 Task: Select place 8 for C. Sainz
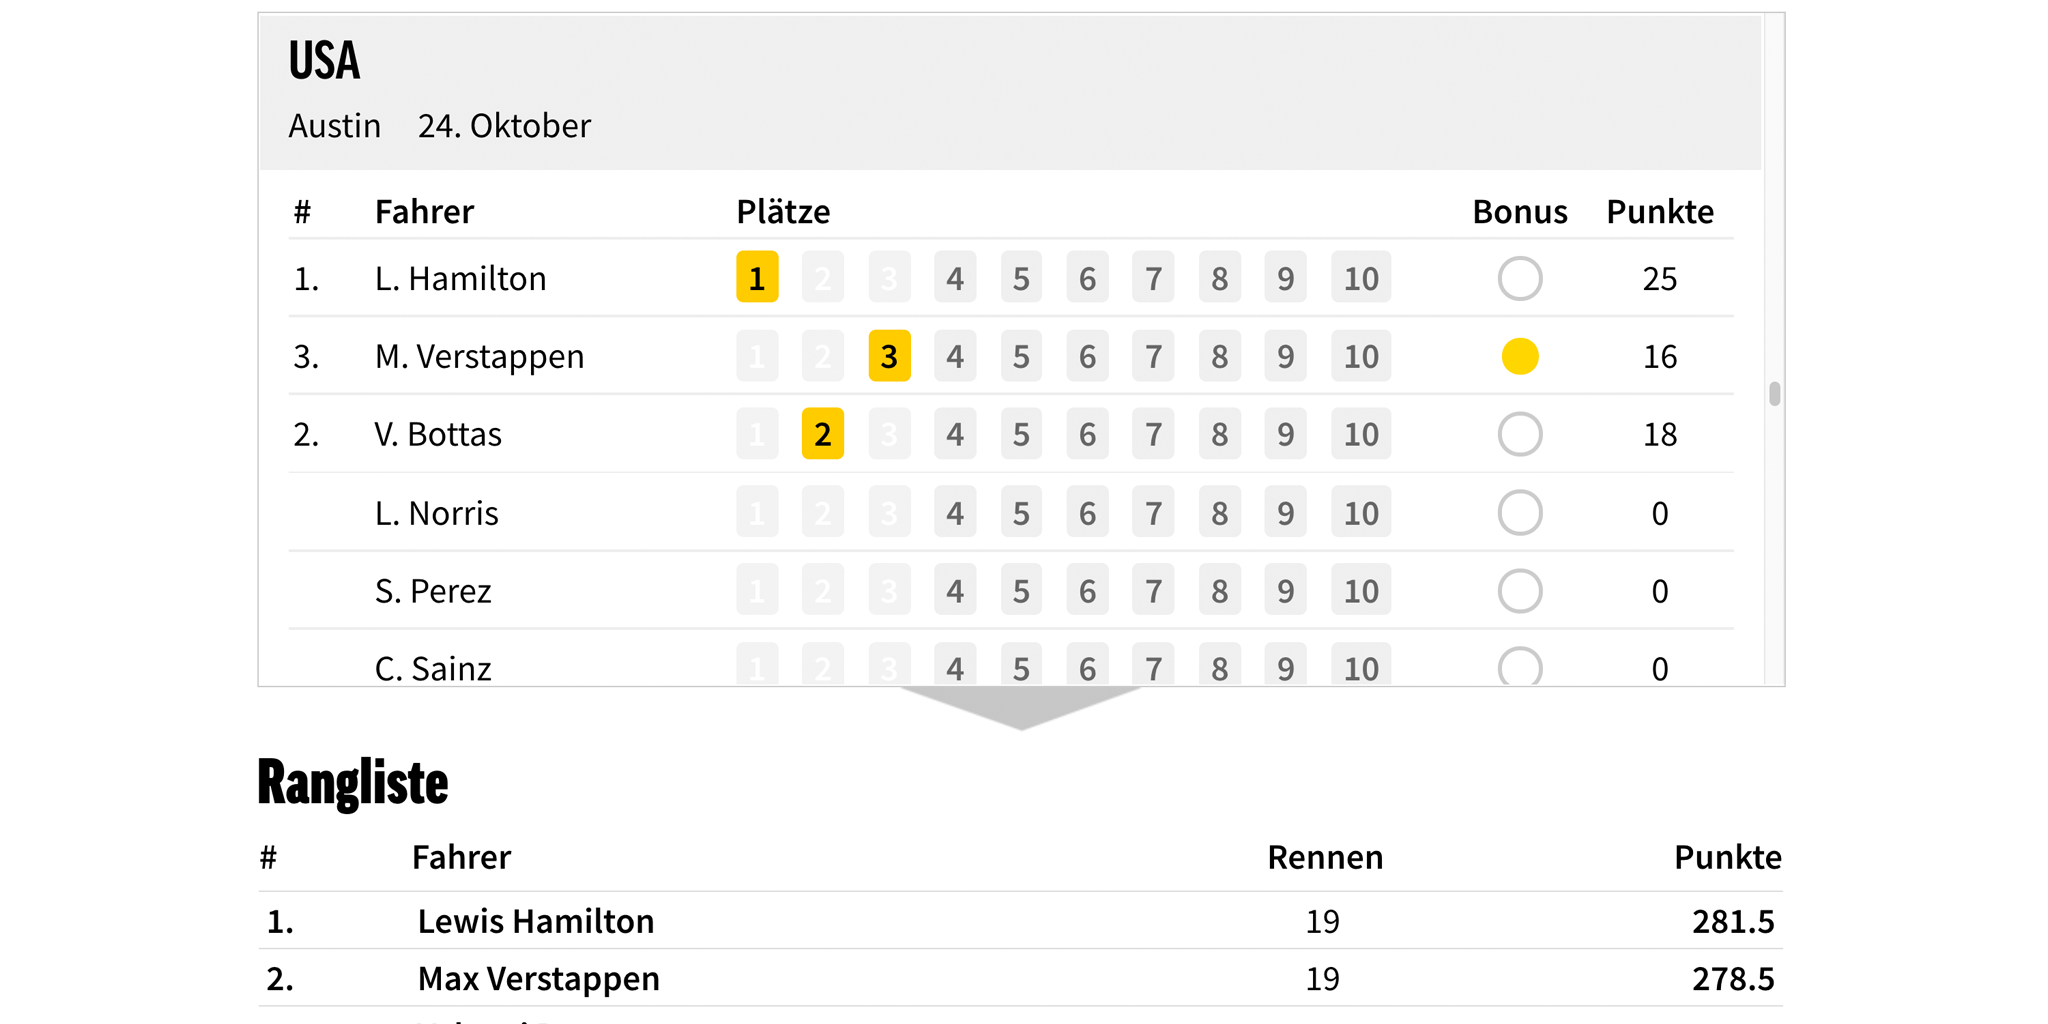(x=1219, y=668)
